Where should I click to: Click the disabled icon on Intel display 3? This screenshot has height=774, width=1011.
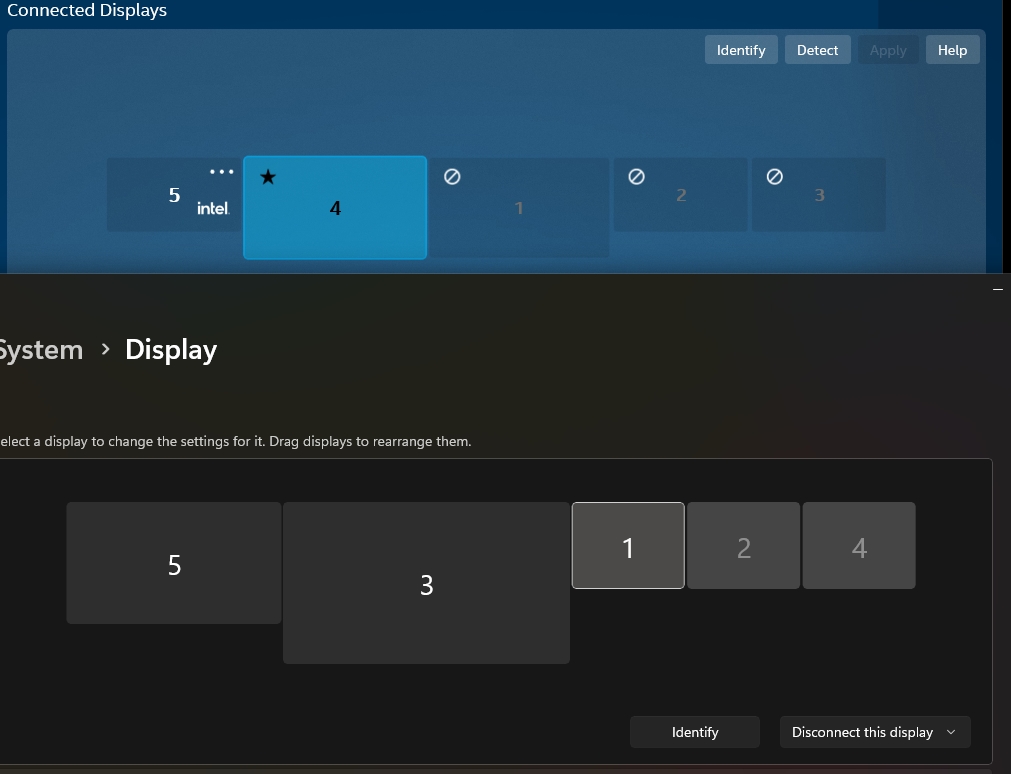tap(773, 177)
